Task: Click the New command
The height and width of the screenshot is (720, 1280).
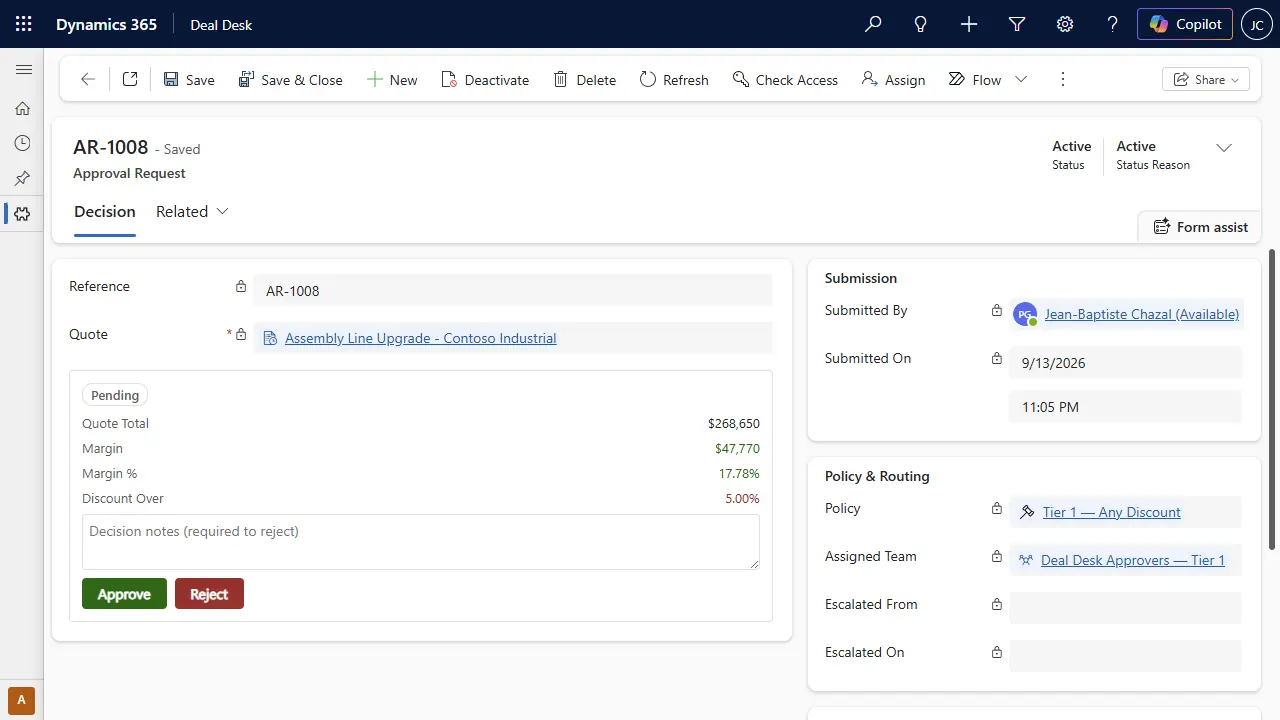Action: [392, 79]
